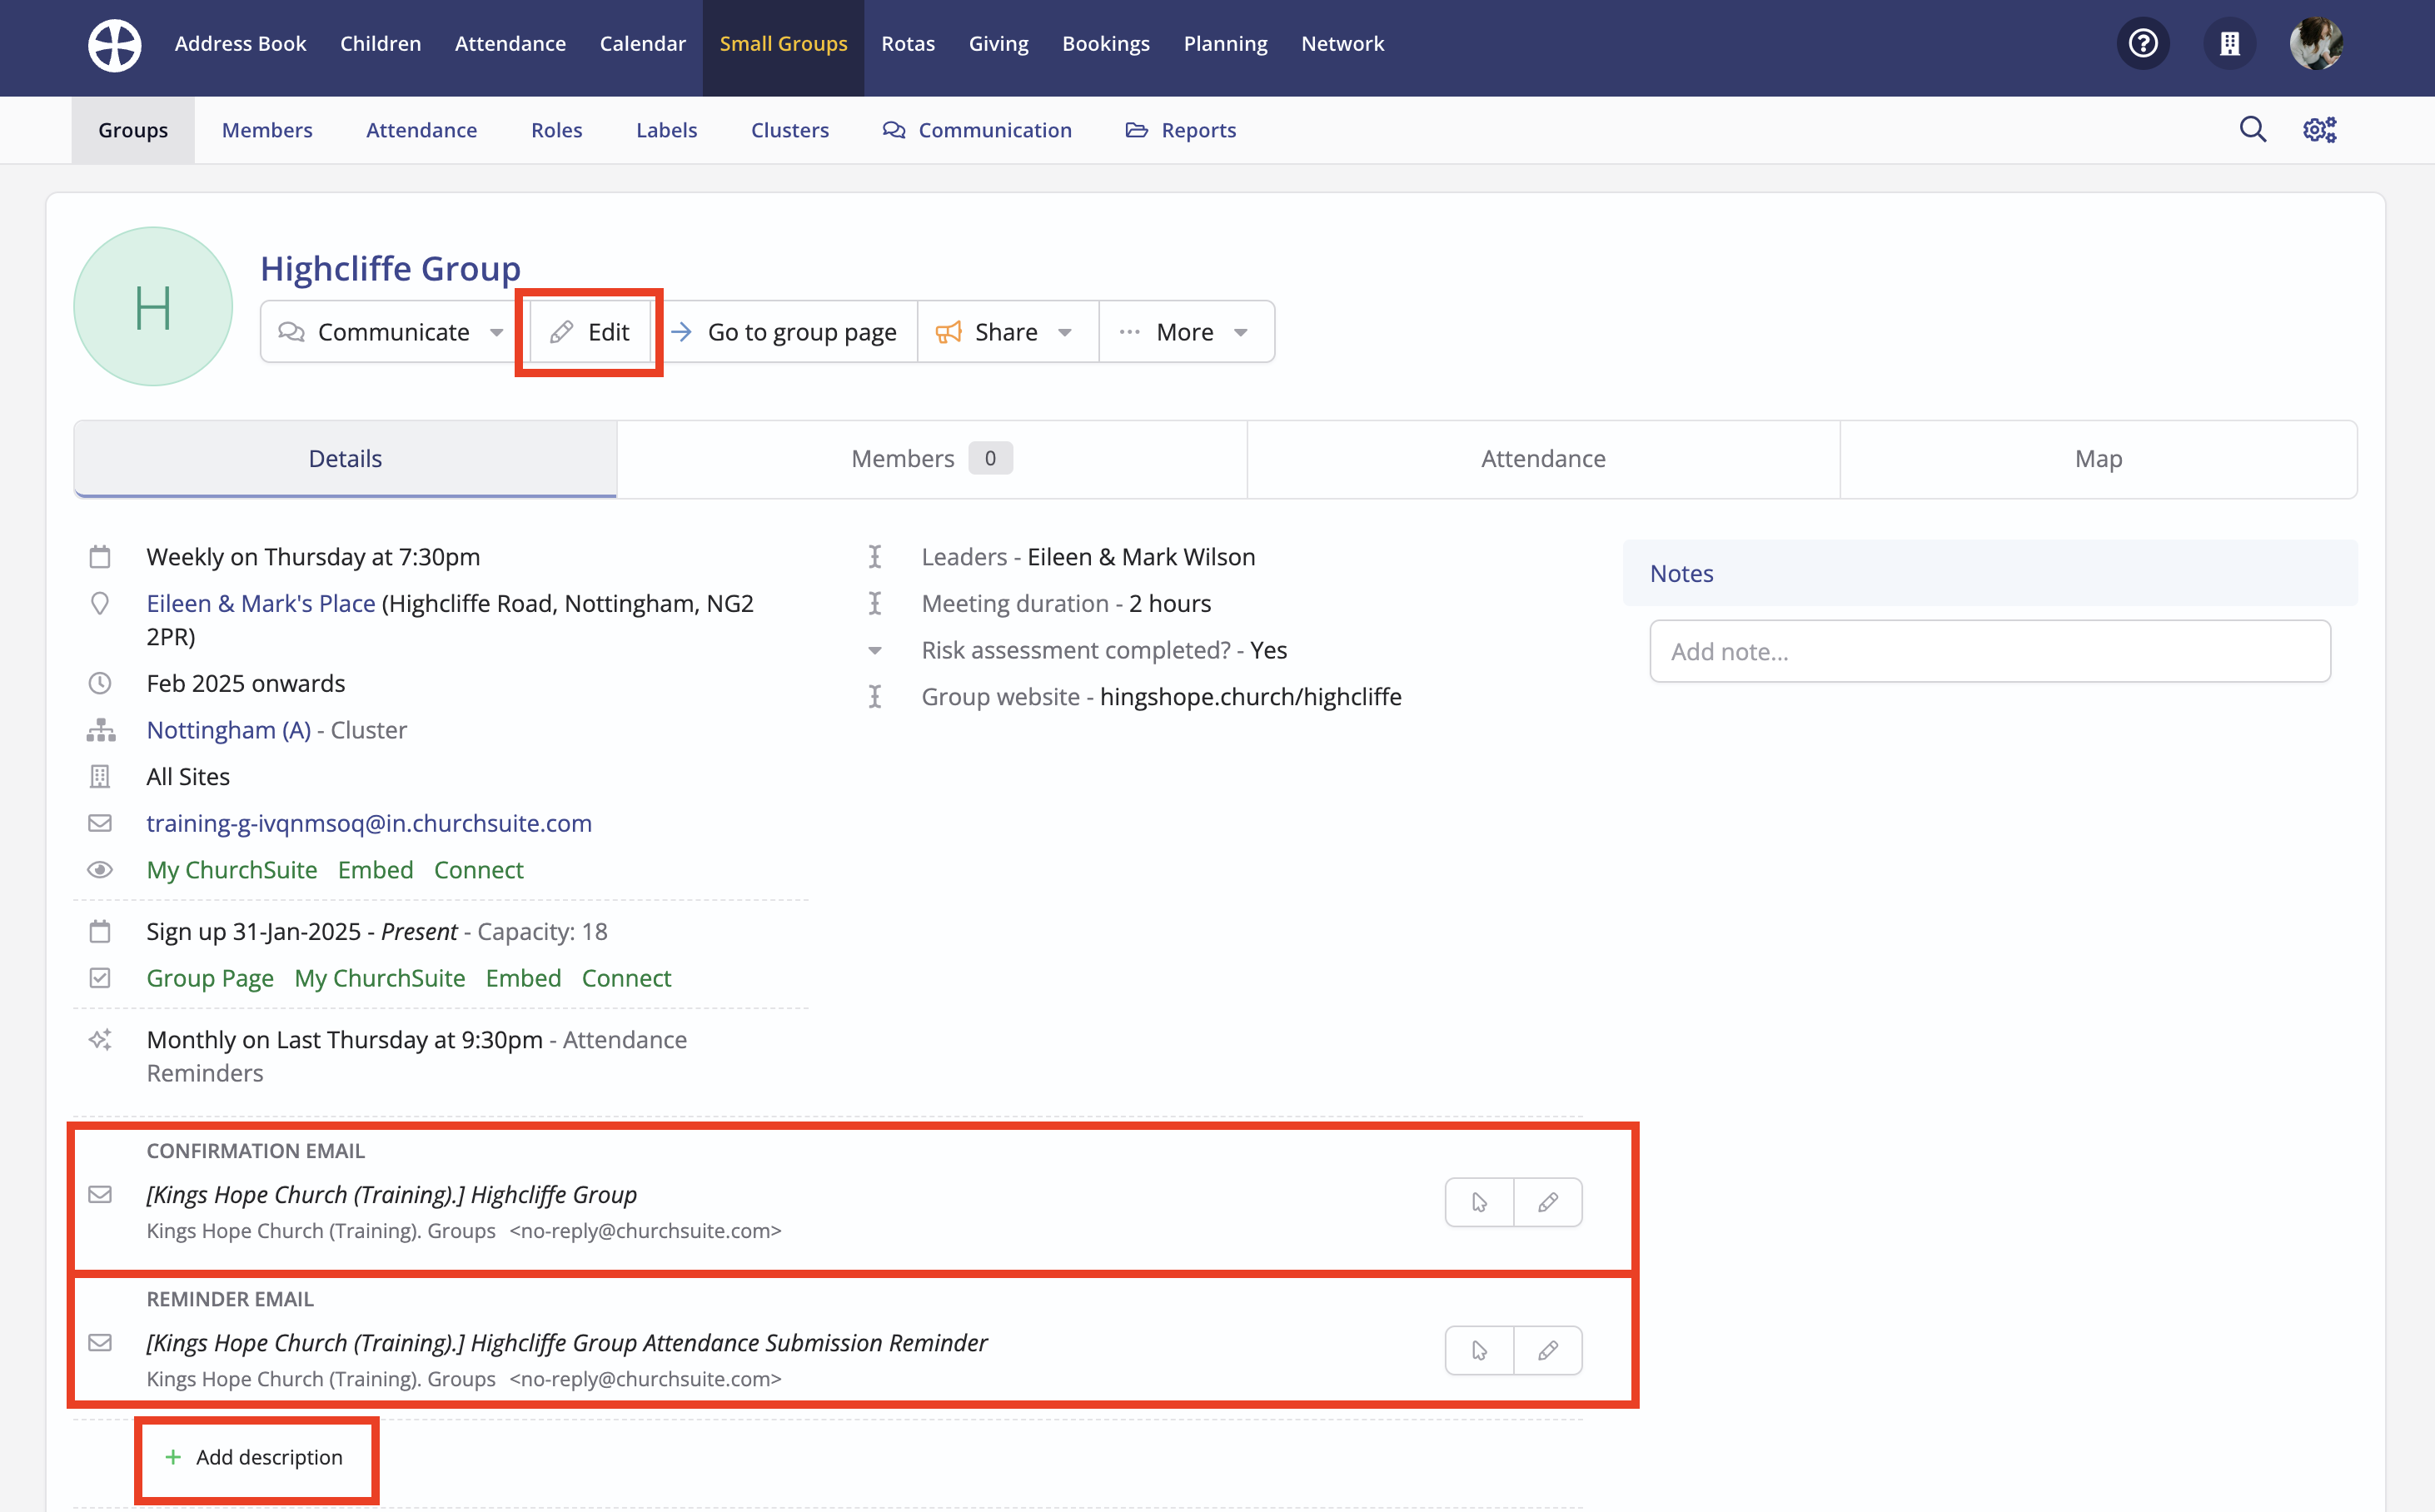Click the Edit group button
The image size is (2435, 1512).
590,332
